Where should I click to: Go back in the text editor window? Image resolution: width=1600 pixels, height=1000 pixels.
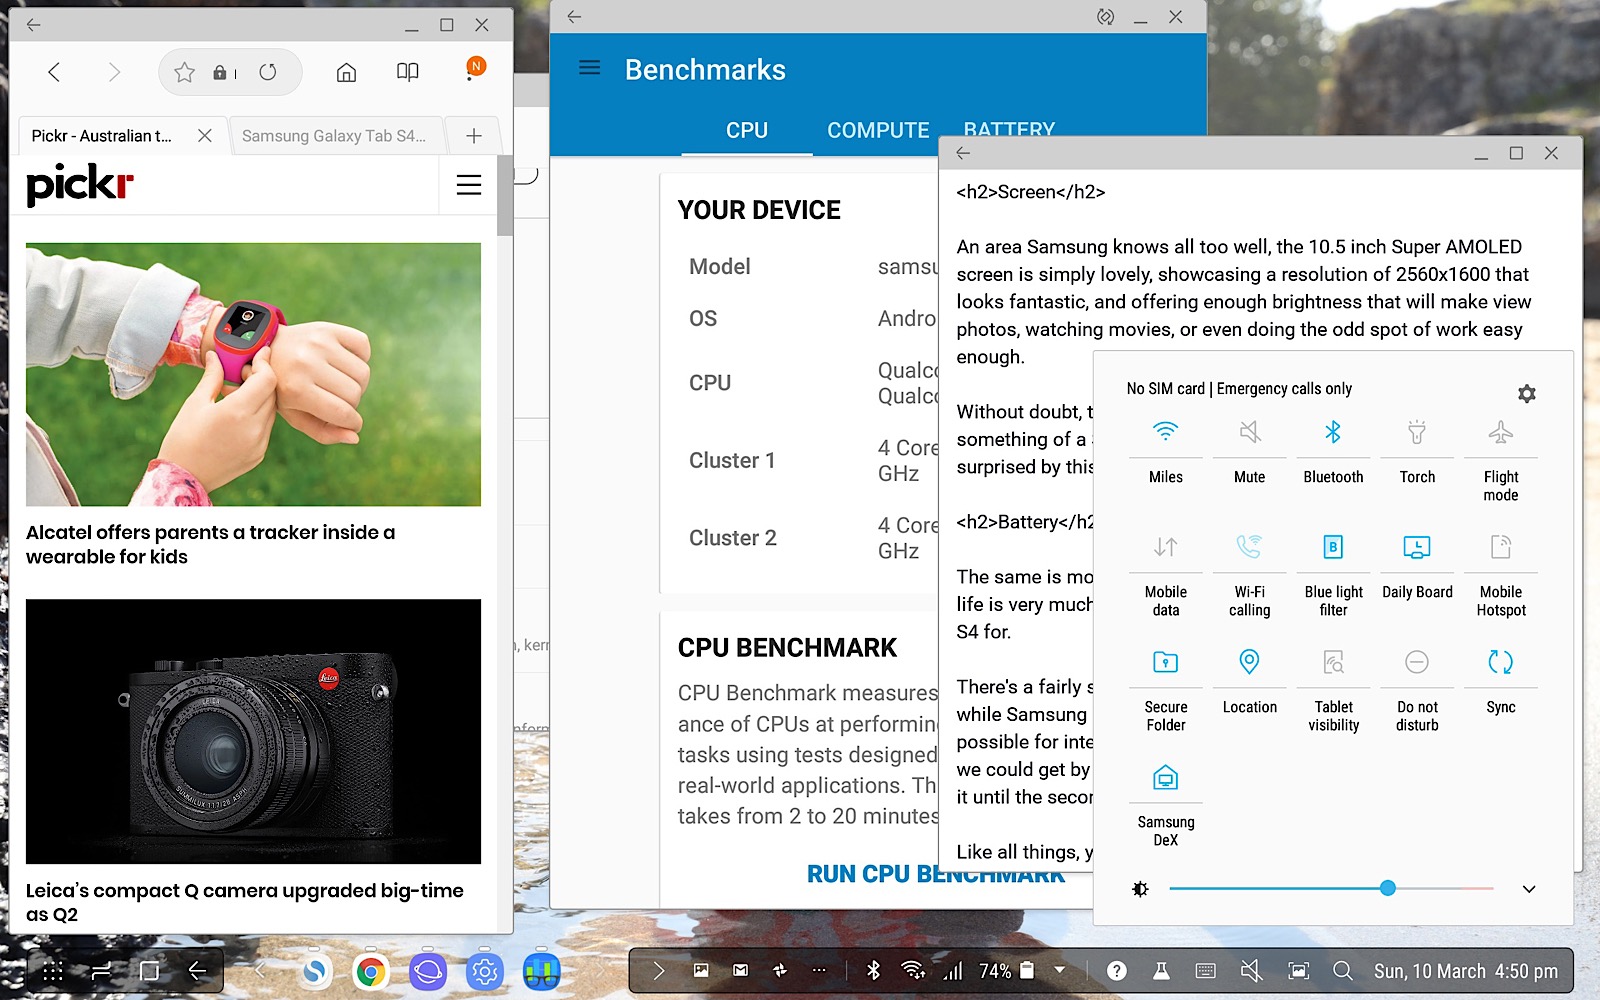(963, 153)
